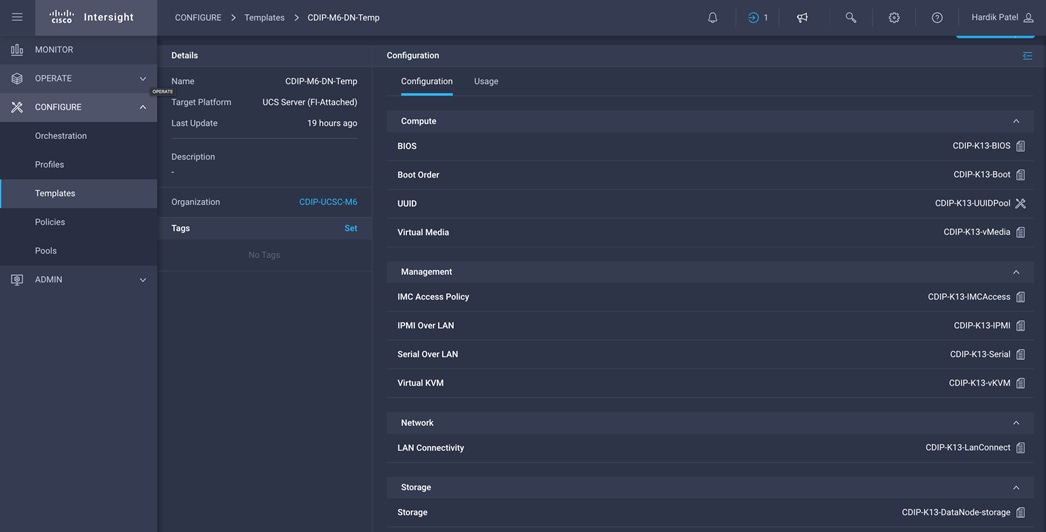
Task: Expand the OPERATE menu chevron
Action: click(x=143, y=79)
